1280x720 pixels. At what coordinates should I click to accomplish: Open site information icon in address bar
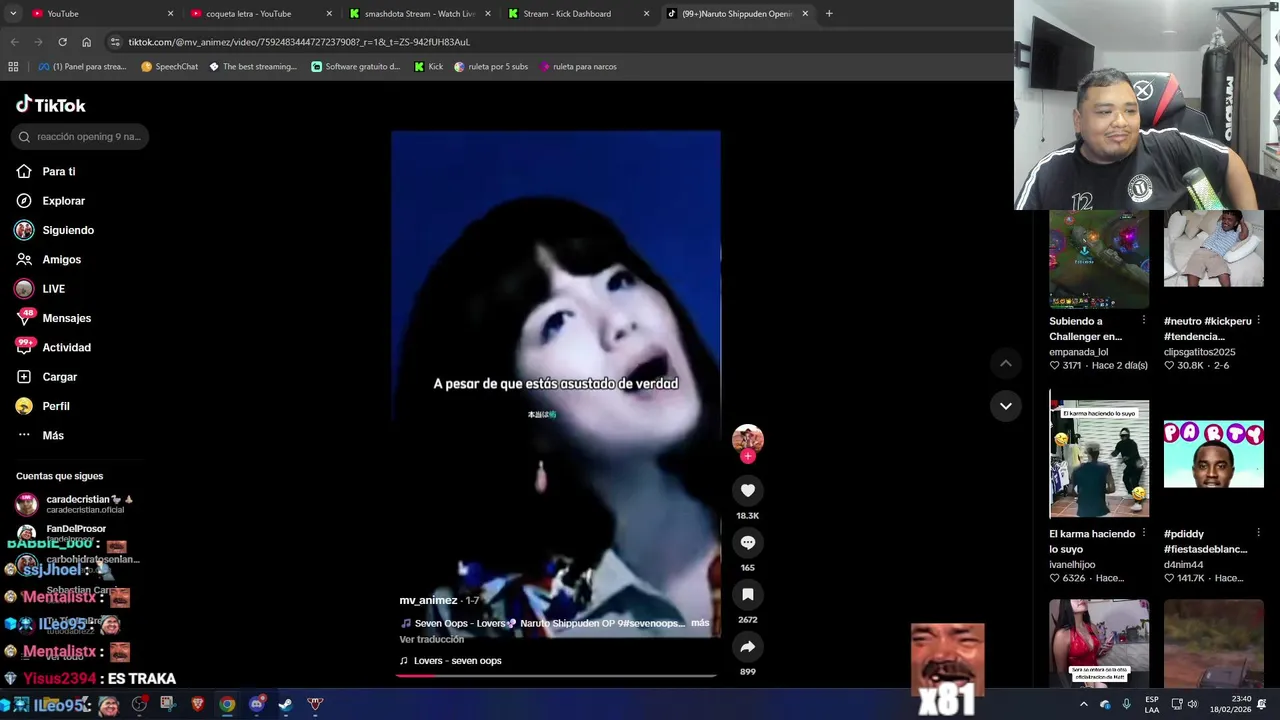115,42
